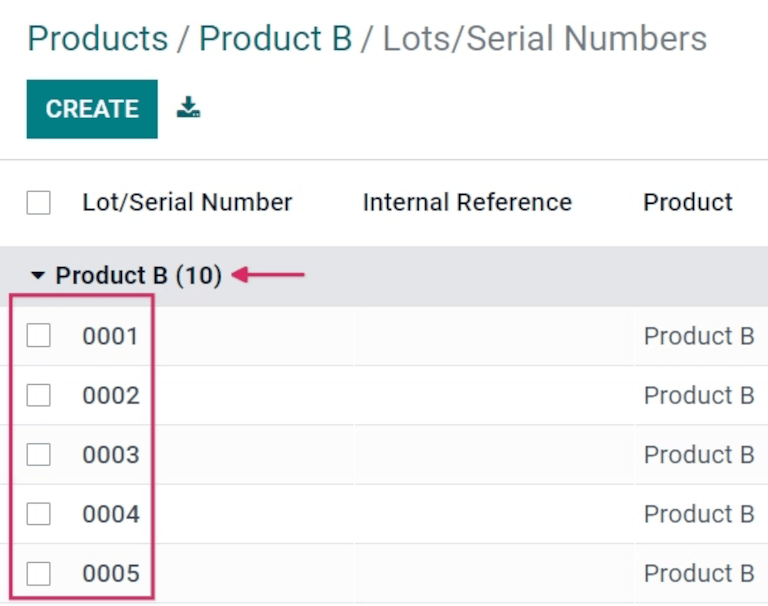Check the box for lot 0001

pyautogui.click(x=39, y=336)
